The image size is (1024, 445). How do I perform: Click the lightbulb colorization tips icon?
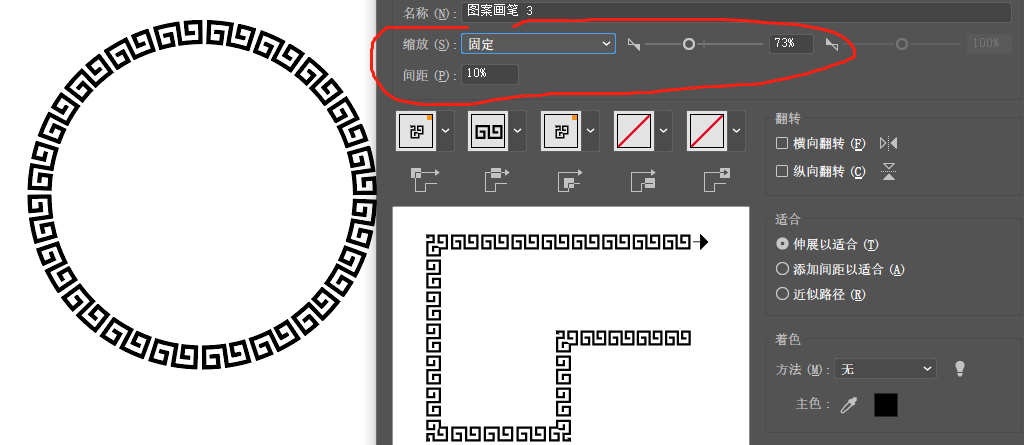pos(959,369)
